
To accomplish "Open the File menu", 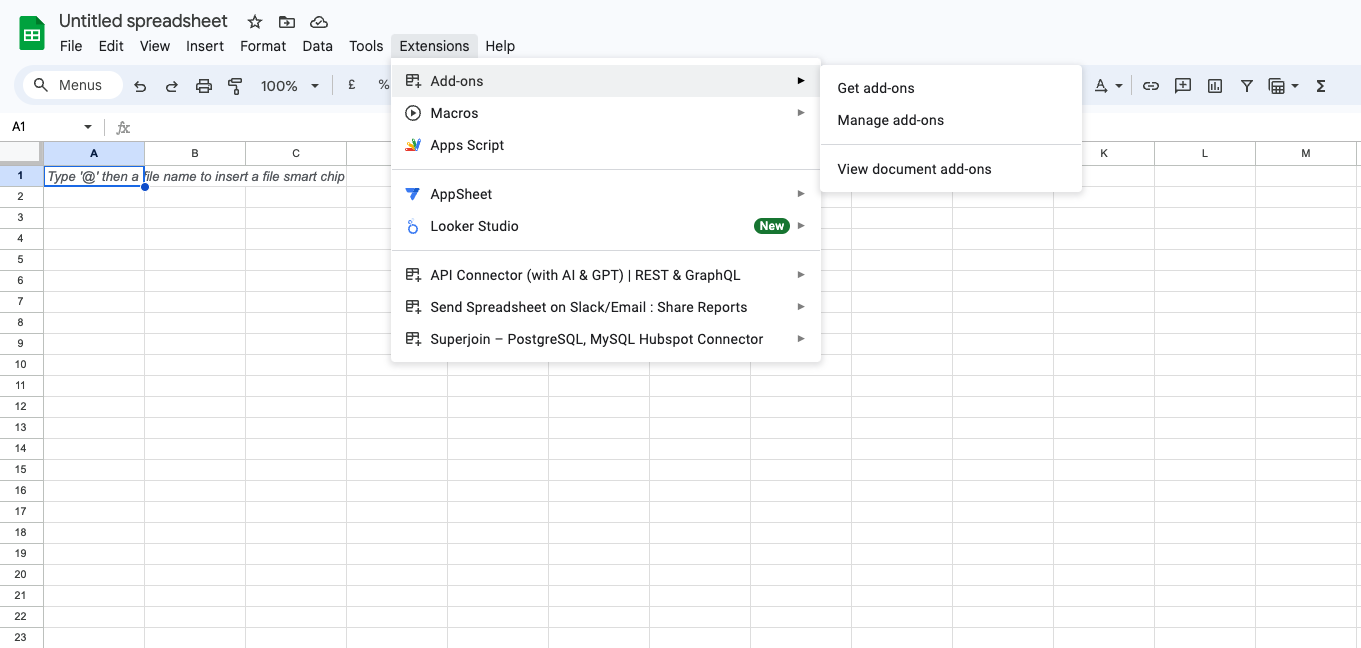I will (71, 46).
